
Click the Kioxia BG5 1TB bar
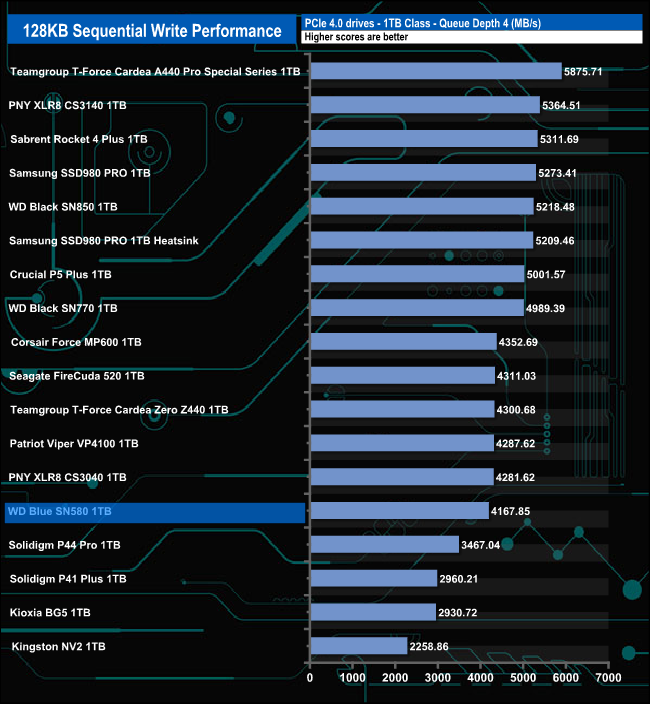pyautogui.click(x=373, y=612)
